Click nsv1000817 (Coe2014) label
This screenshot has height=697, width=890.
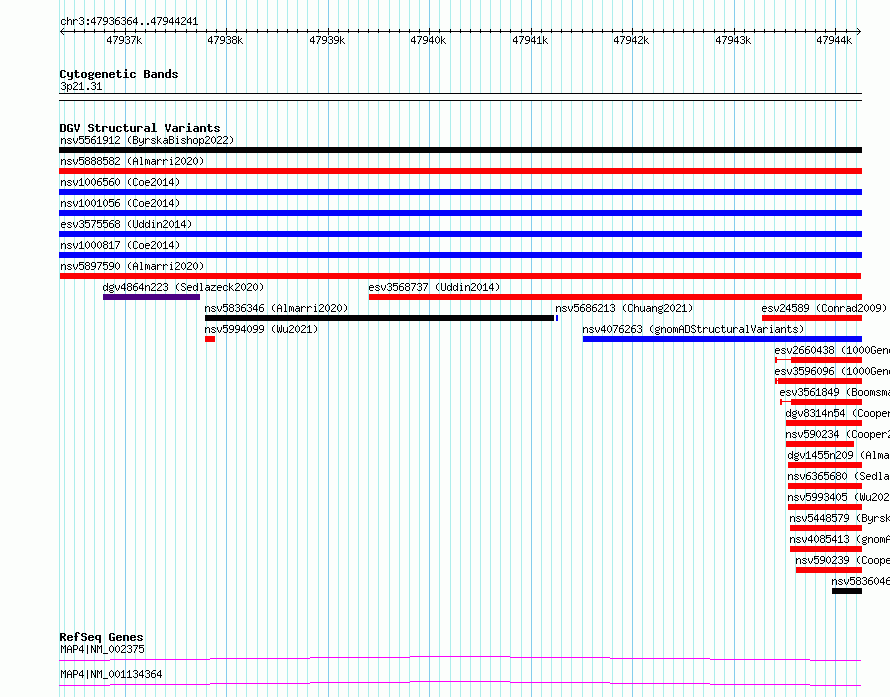pyautogui.click(x=120, y=245)
